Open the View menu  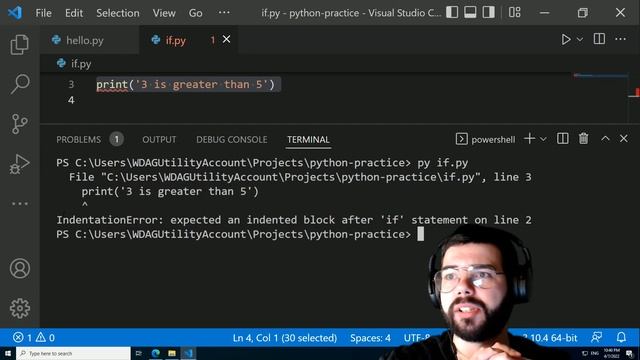(x=164, y=13)
